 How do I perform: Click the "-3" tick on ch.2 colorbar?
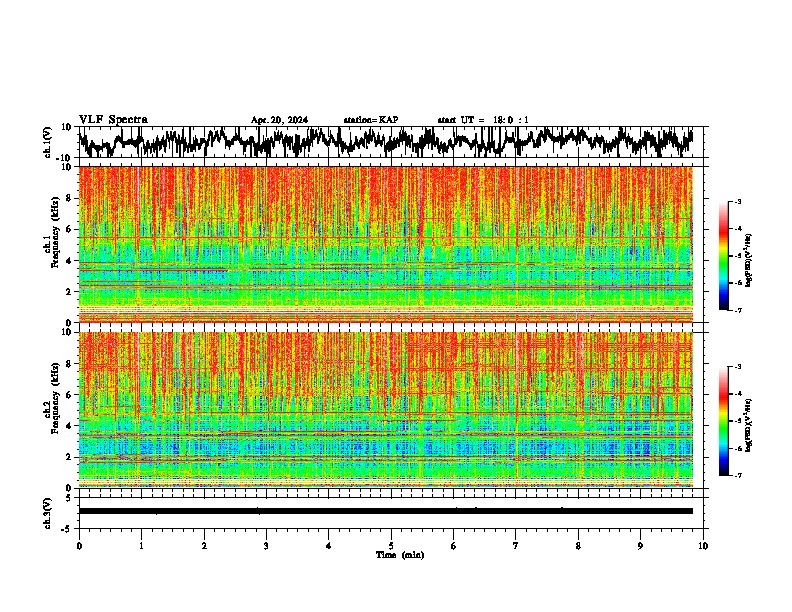tap(737, 367)
